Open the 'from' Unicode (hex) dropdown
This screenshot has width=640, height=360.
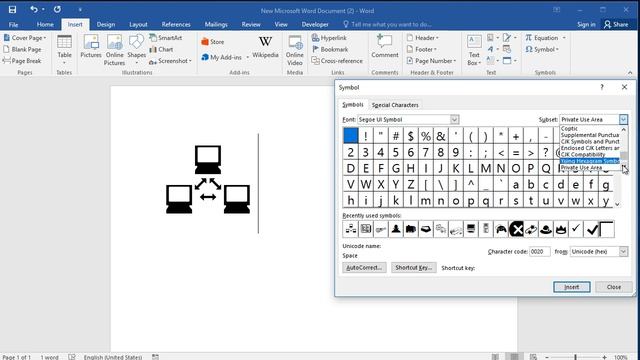[x=623, y=251]
